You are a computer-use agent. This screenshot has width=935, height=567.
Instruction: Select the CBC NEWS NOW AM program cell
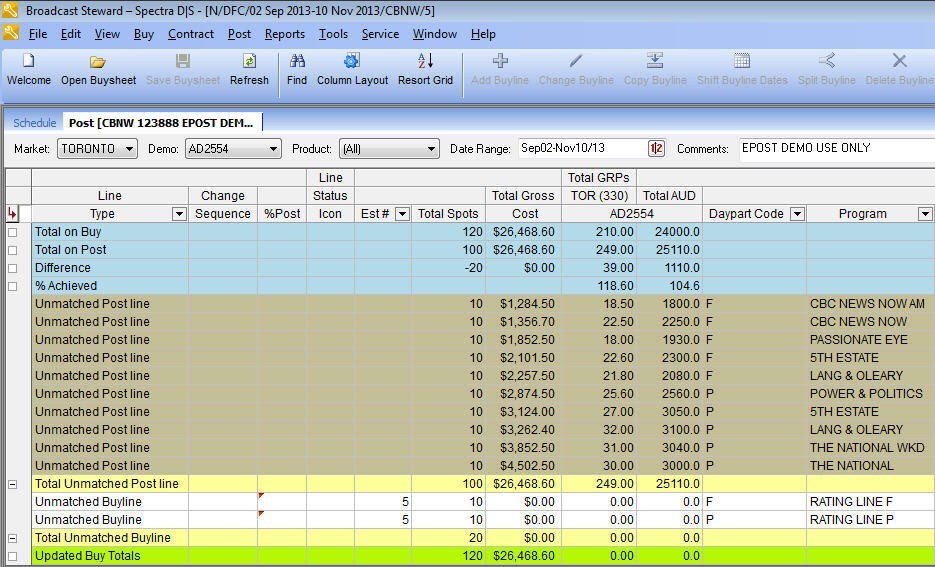(869, 304)
